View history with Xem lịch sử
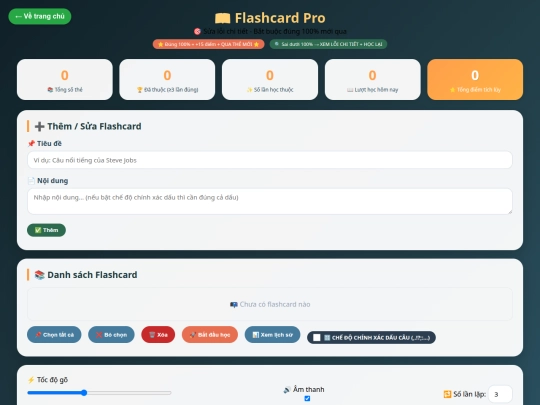The width and height of the screenshot is (540, 405). (272, 335)
